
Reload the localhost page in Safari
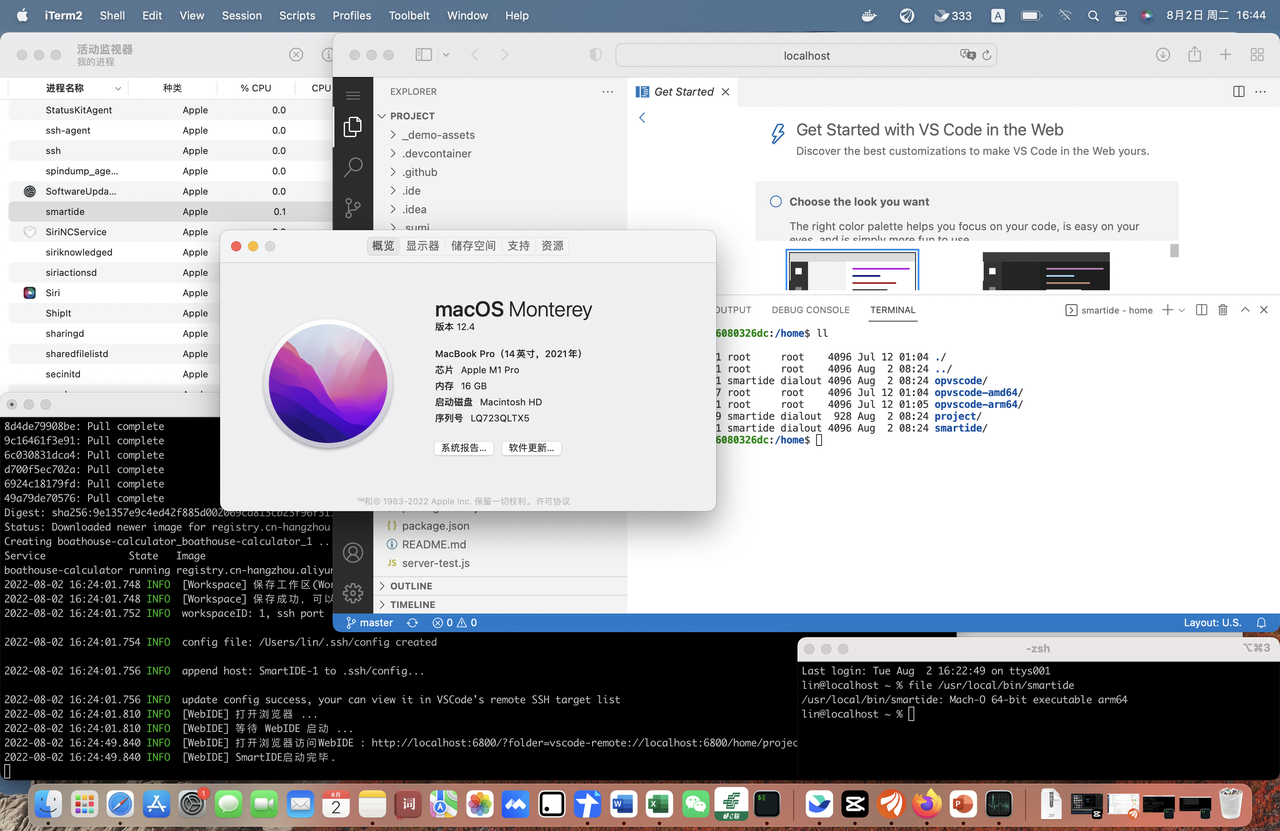point(986,55)
